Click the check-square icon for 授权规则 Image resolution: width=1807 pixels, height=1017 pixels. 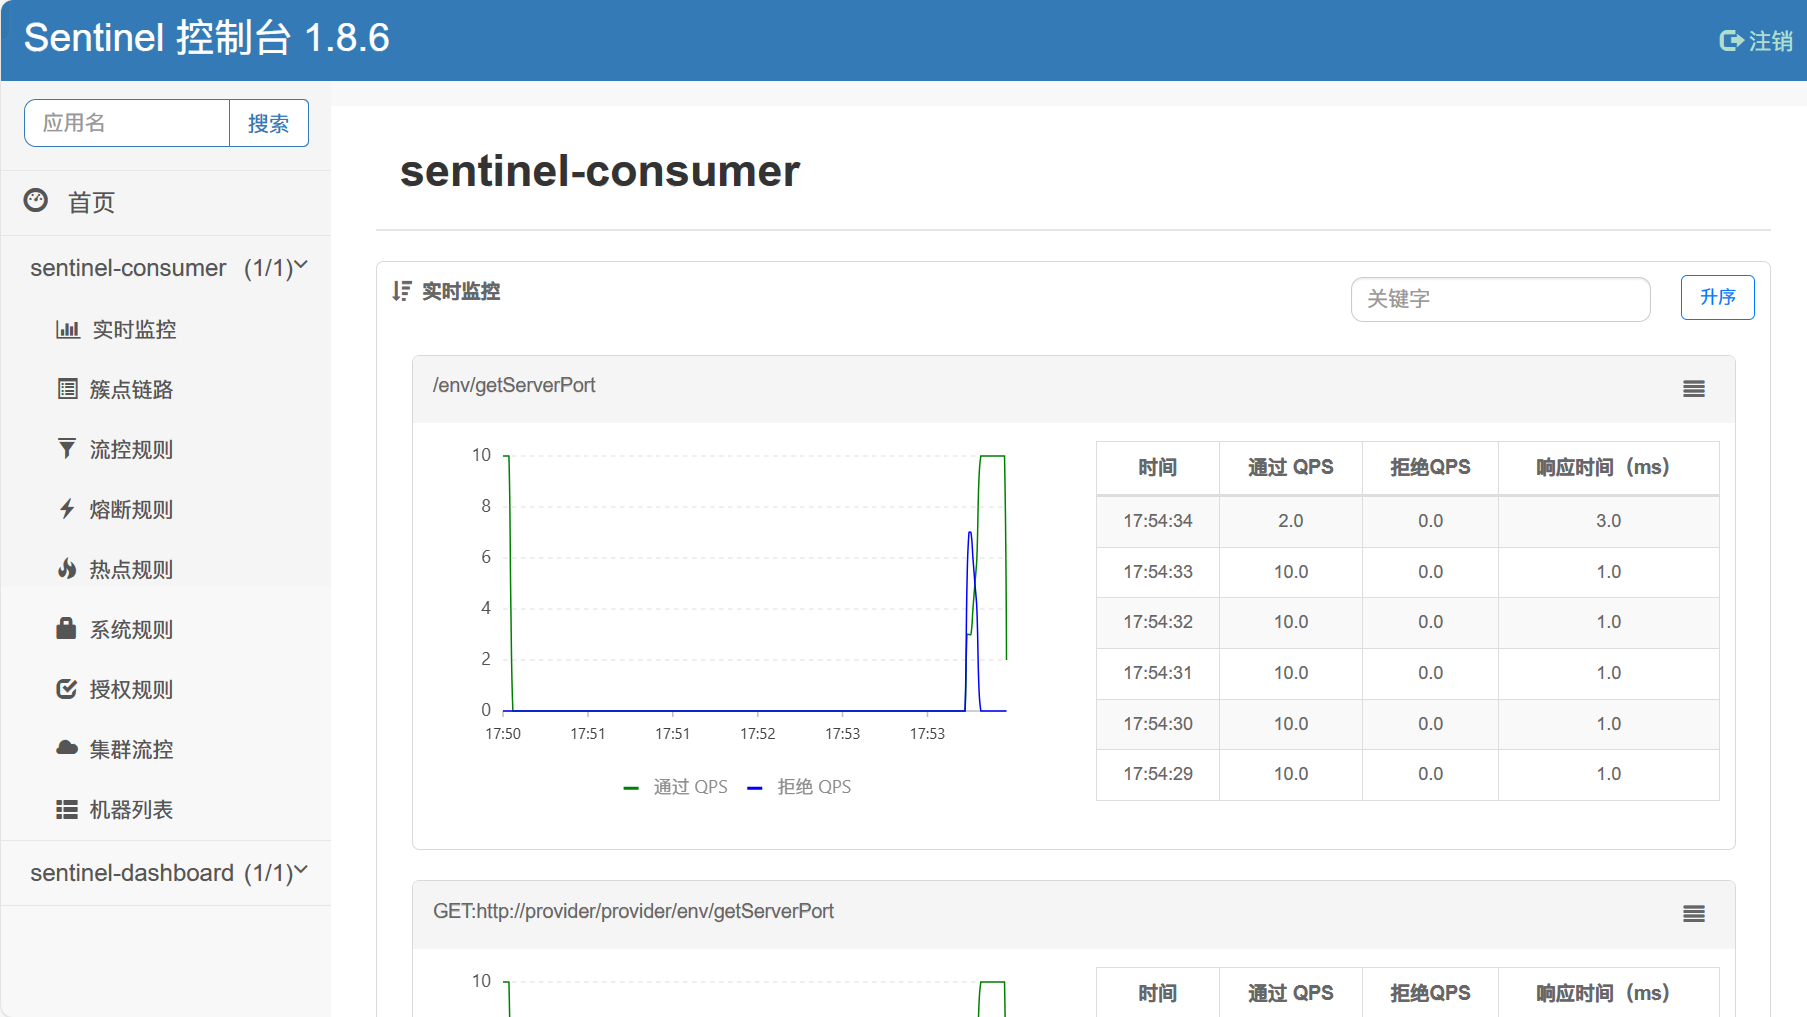[x=67, y=689]
